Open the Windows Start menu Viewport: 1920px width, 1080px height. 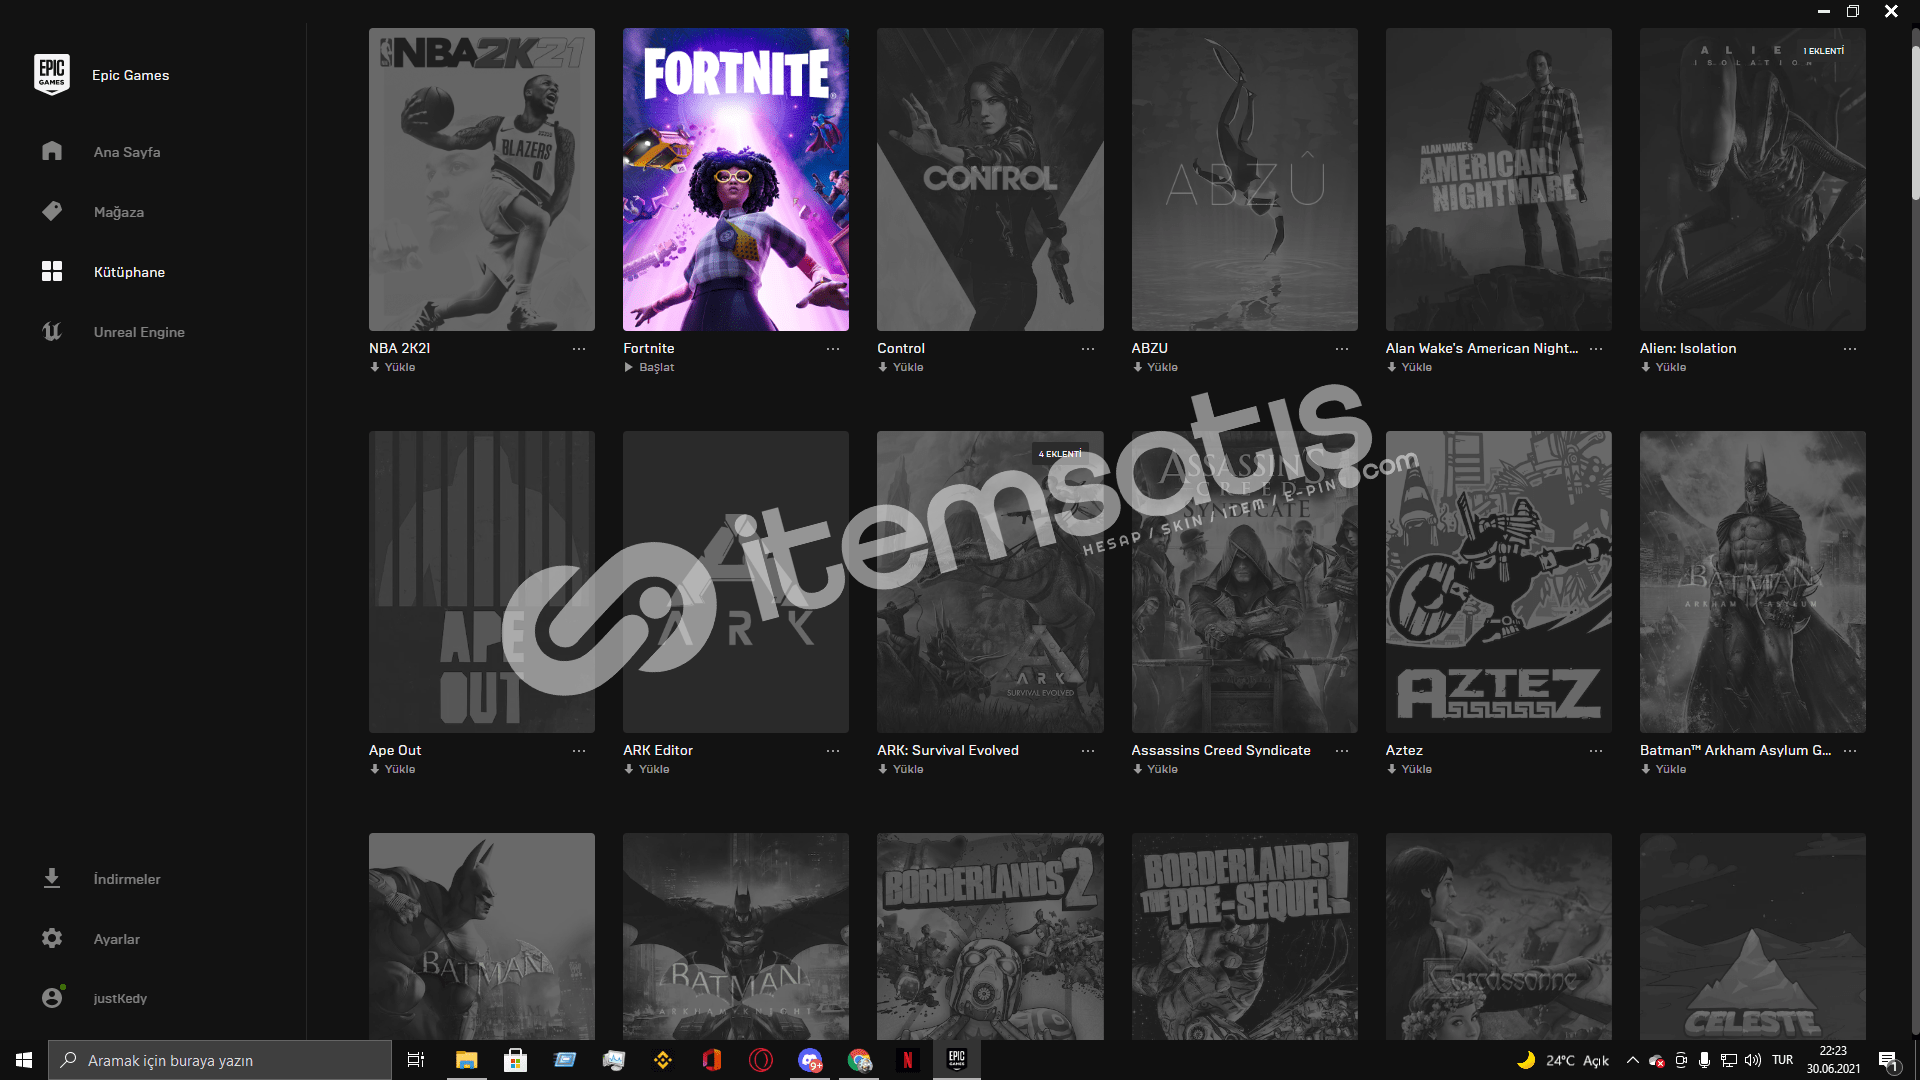(24, 1060)
